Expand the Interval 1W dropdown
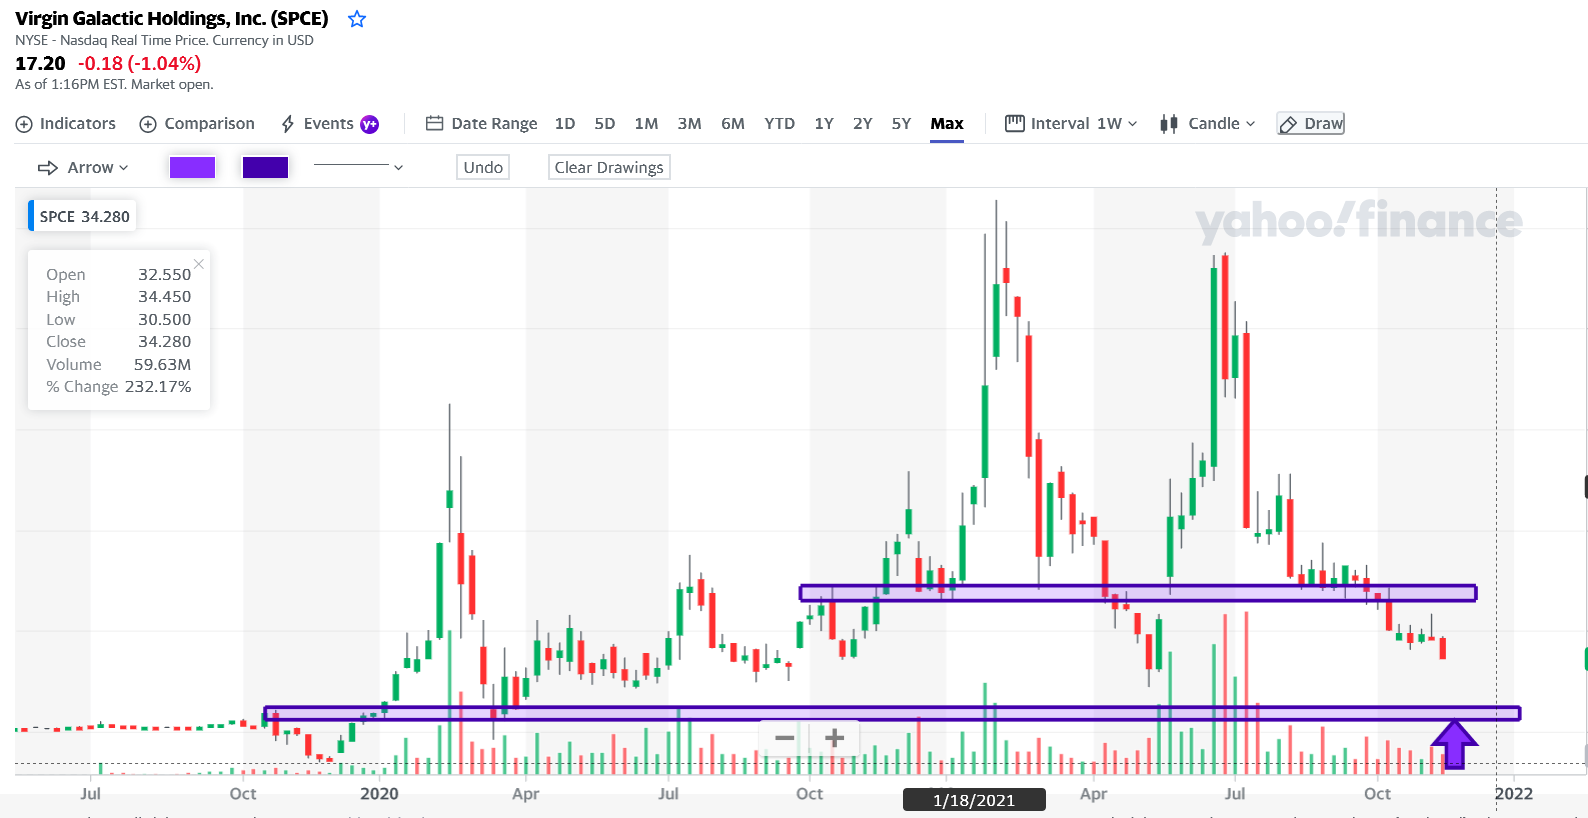The width and height of the screenshot is (1588, 818). point(1071,124)
